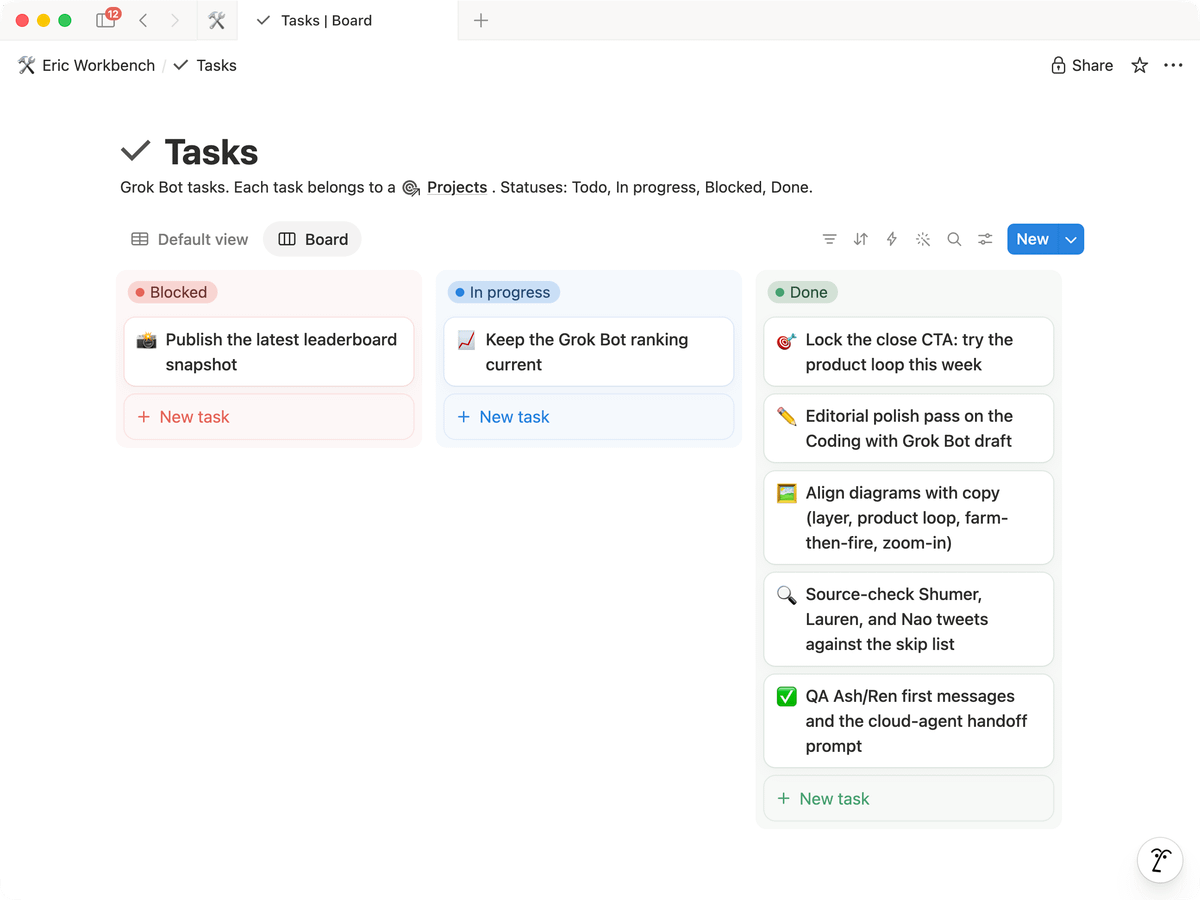Open QA Ash/Ren first messages card
Image resolution: width=1200 pixels, height=900 pixels.
pyautogui.click(x=909, y=721)
